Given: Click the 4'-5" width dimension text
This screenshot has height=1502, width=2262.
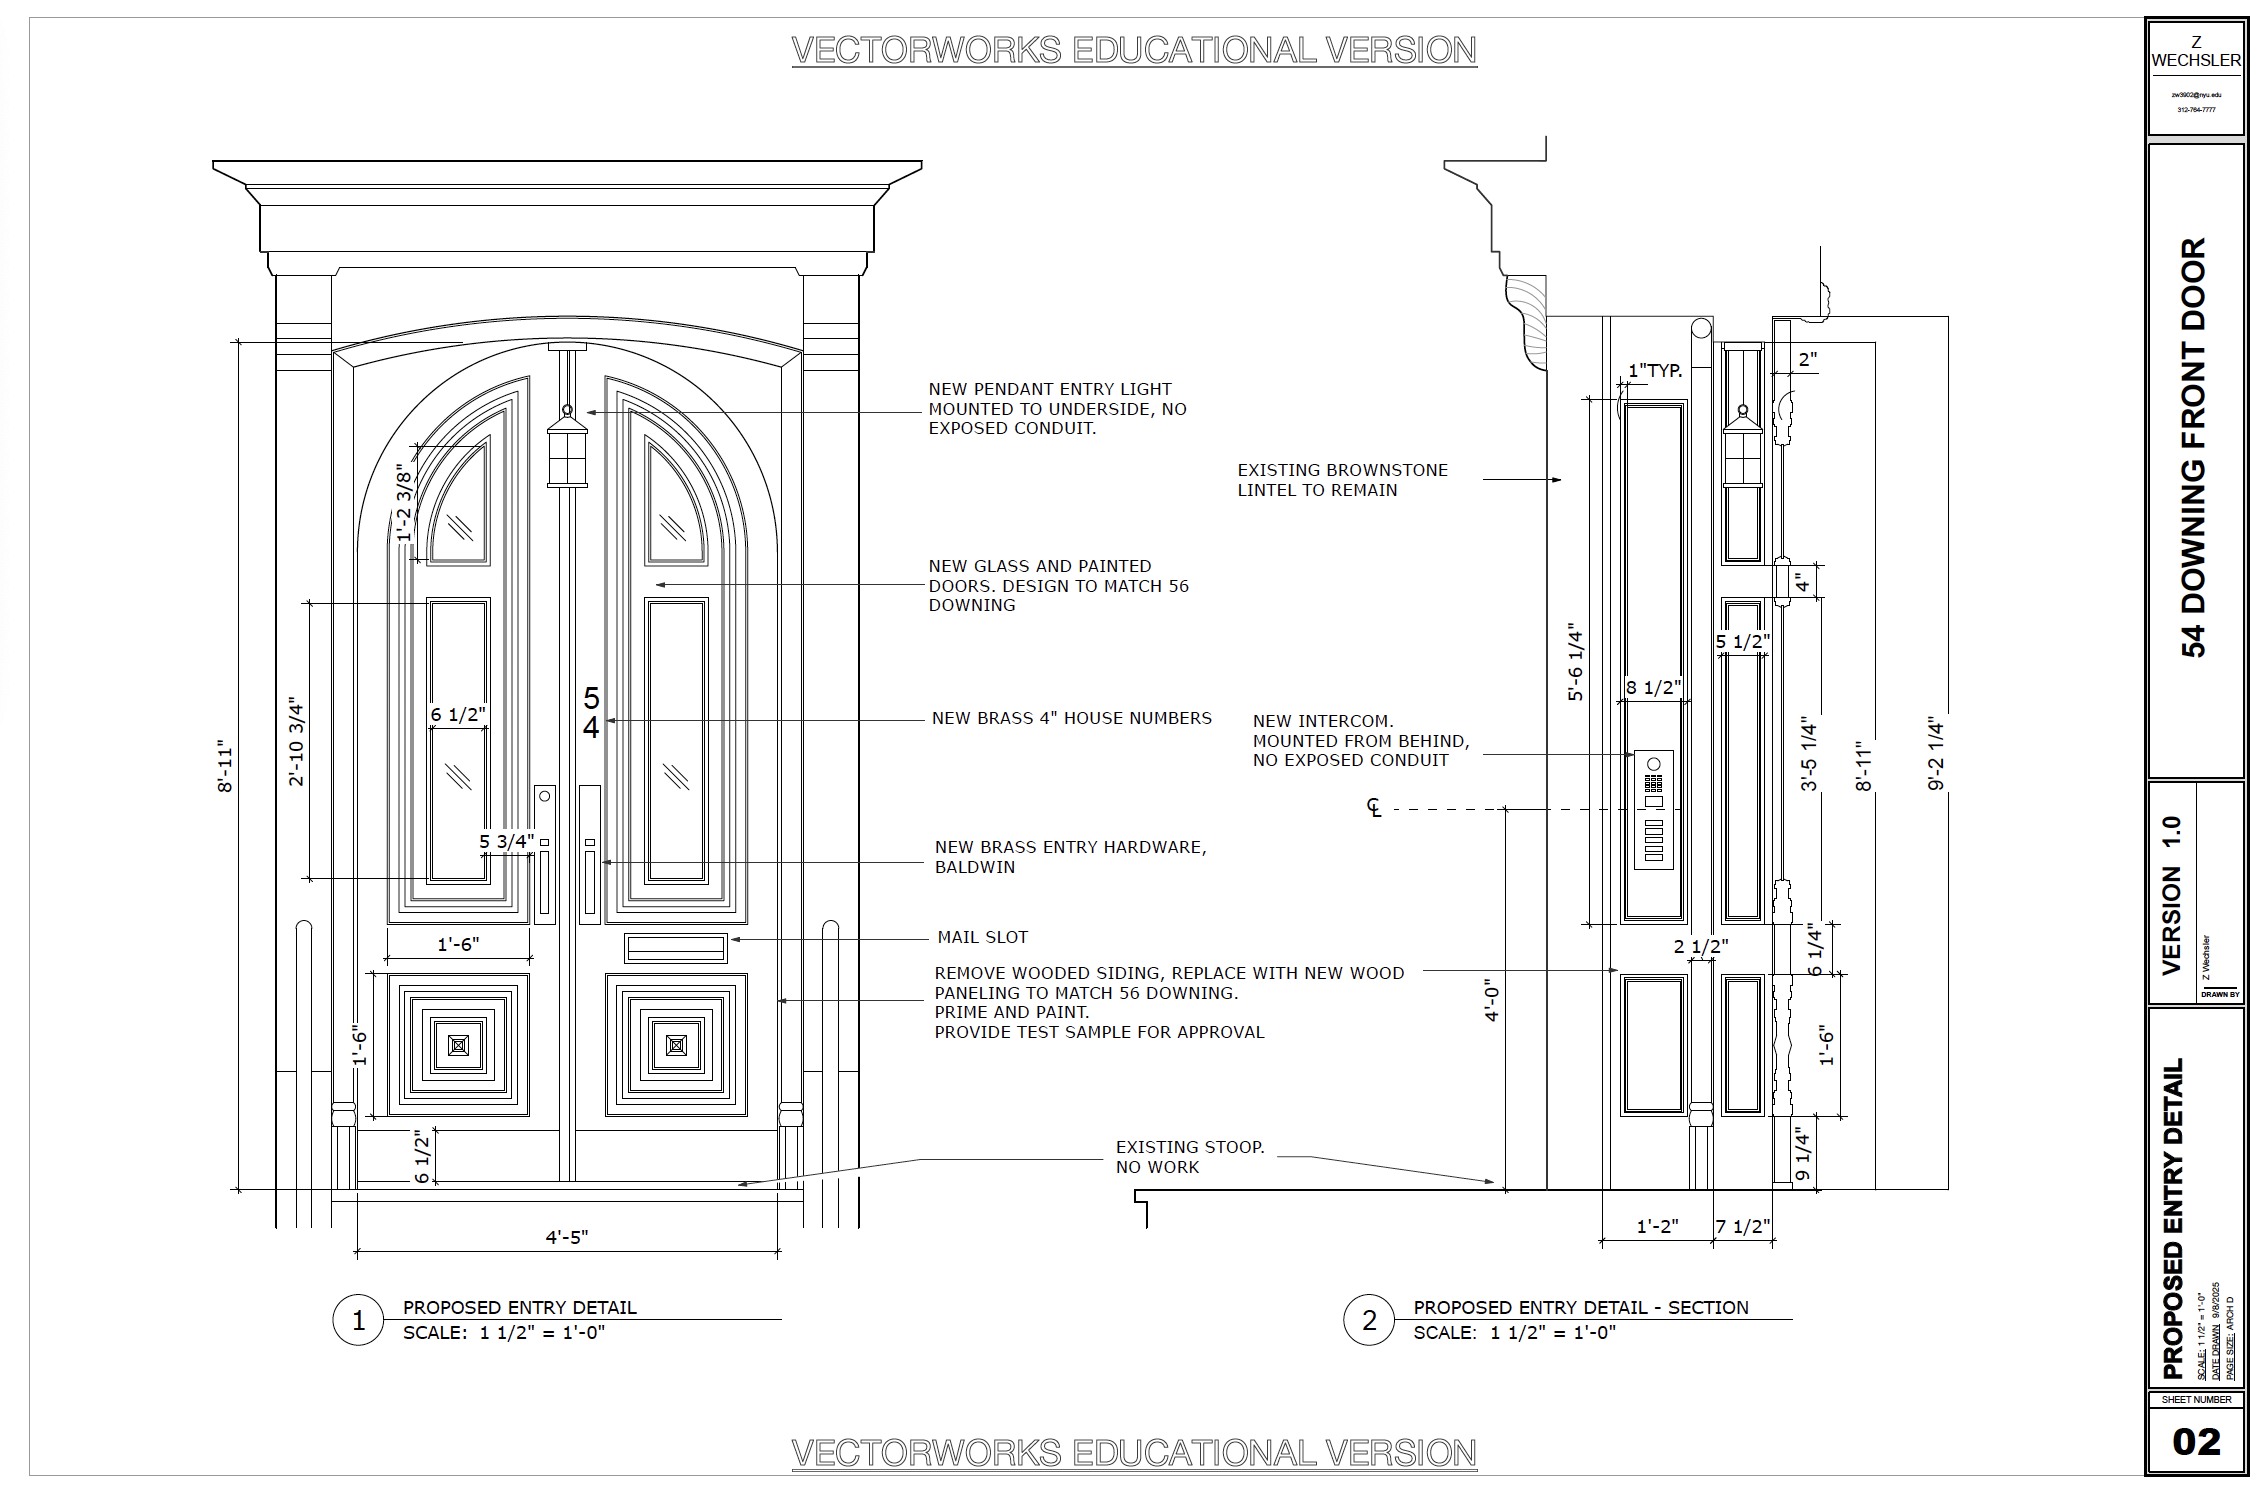Looking at the screenshot, I should pos(566,1237).
